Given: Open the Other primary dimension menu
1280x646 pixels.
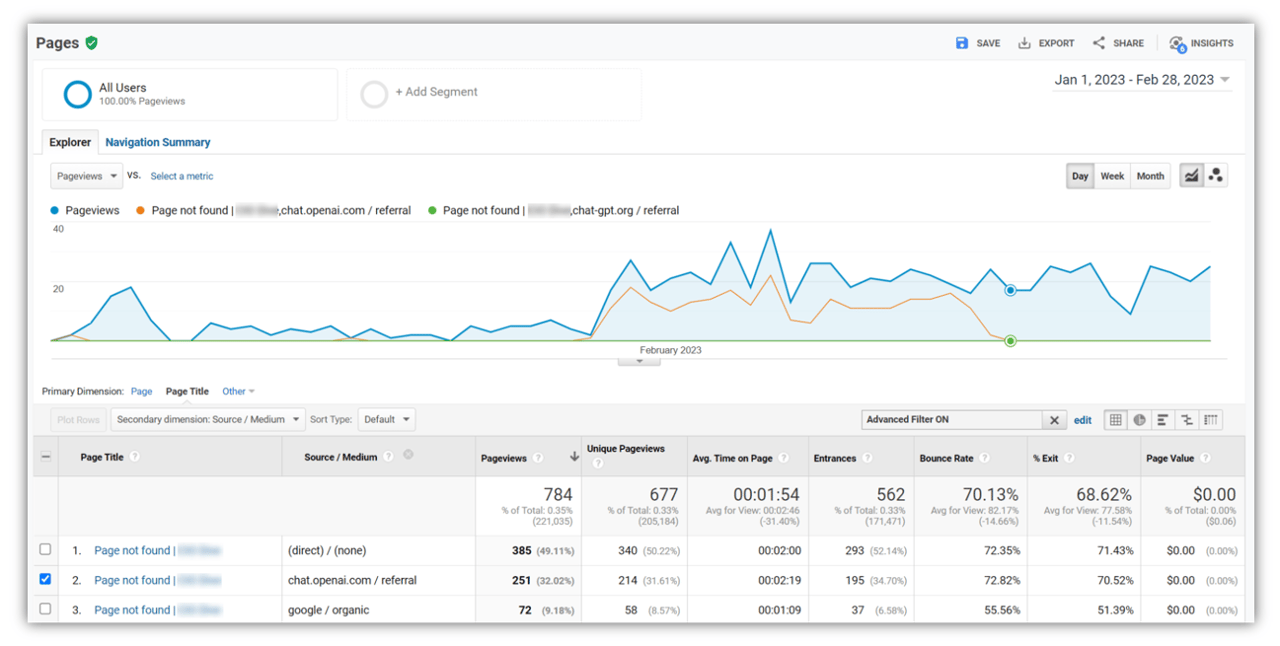Looking at the screenshot, I should coord(237,391).
